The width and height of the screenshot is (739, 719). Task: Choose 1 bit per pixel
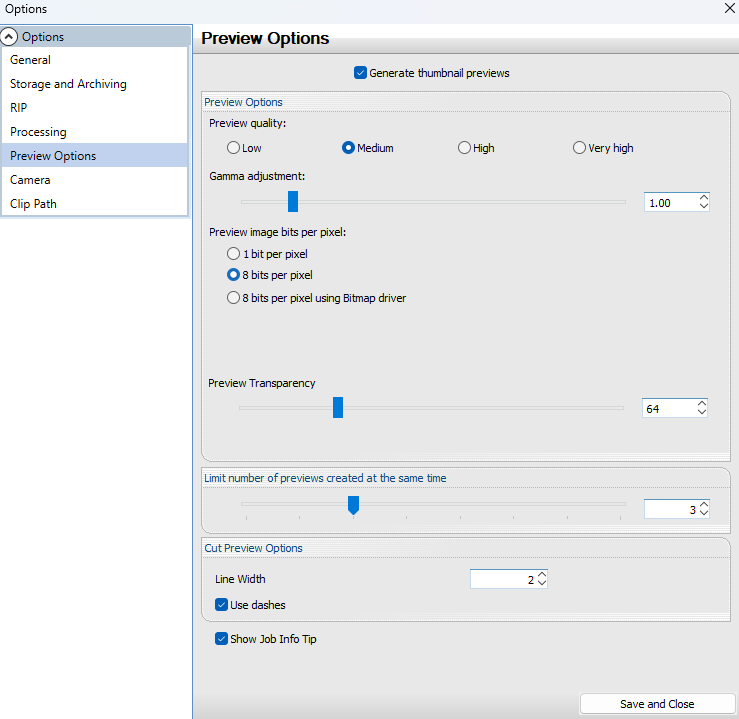tap(233, 254)
